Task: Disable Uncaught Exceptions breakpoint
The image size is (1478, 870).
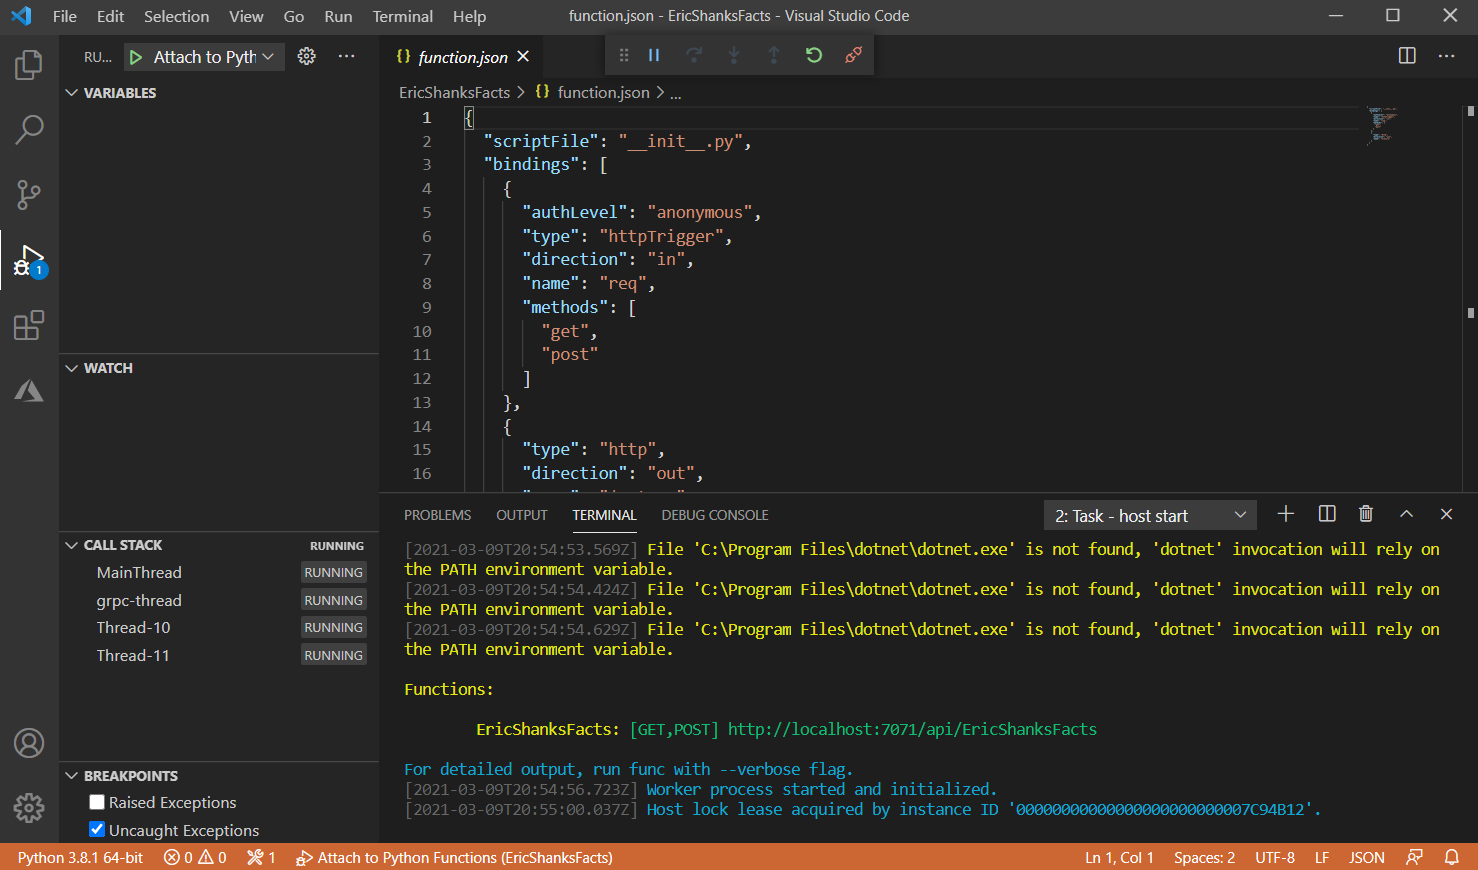Action: click(97, 830)
